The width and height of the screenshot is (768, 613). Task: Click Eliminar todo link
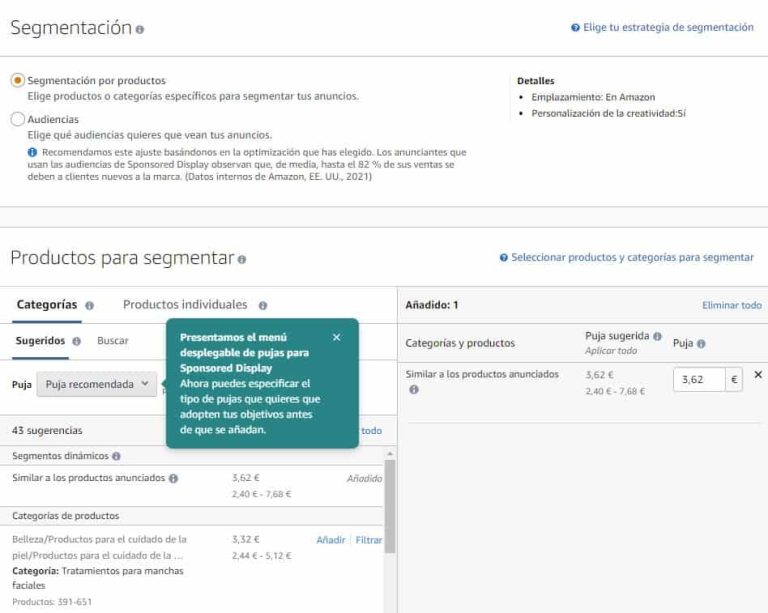[x=732, y=306]
